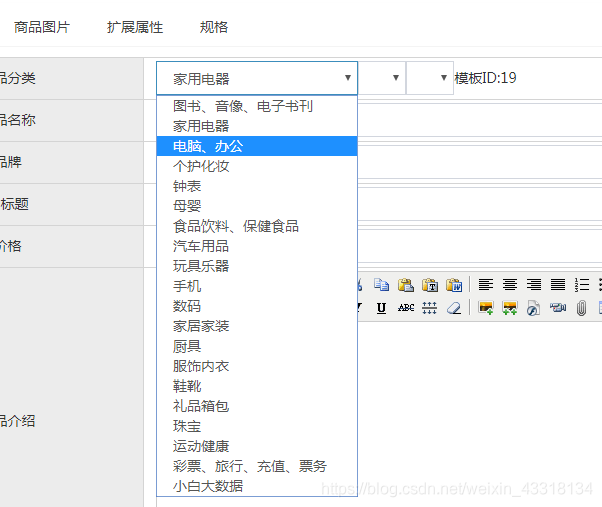Image resolution: width=602 pixels, height=507 pixels.
Task: Insert a Flash file
Action: 534,308
